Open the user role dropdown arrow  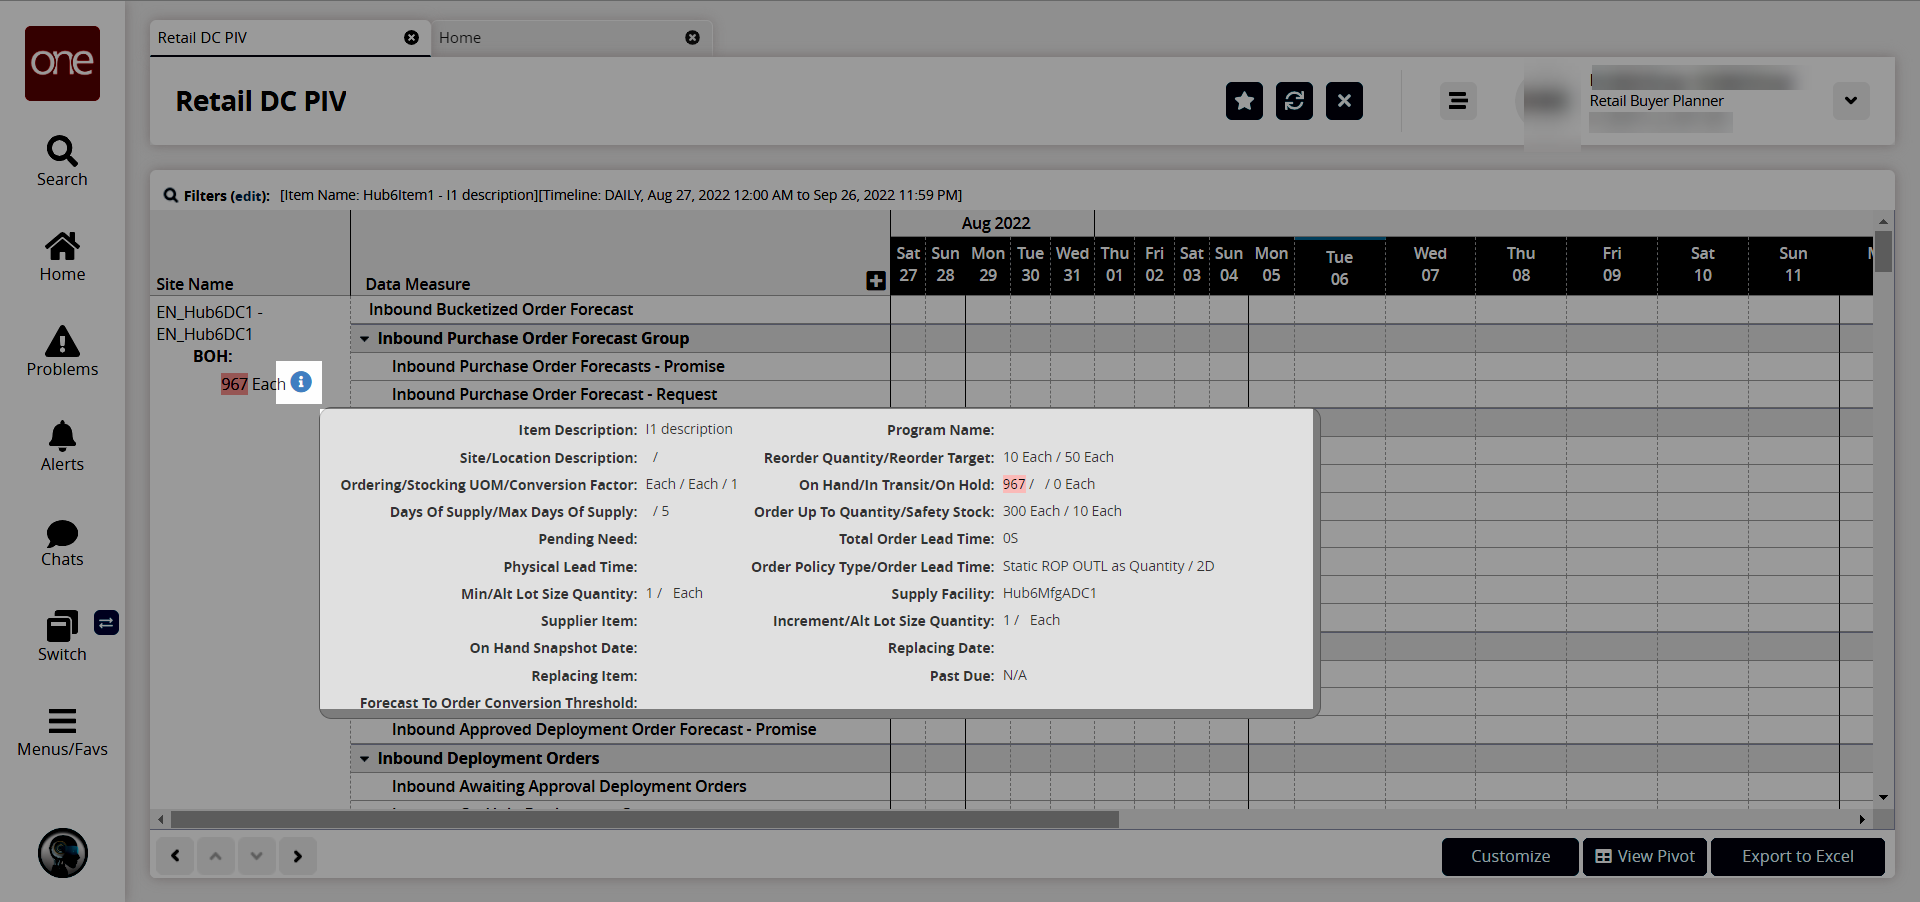pos(1850,101)
